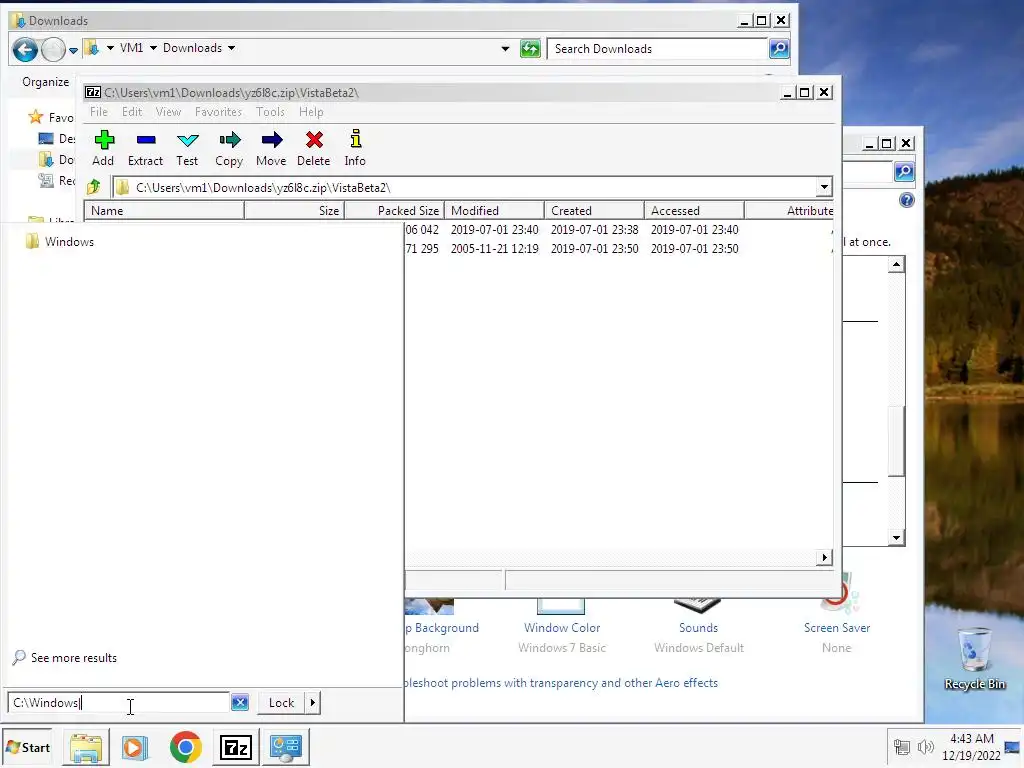The image size is (1024, 768).
Task: Sort by the Accessed column header
Action: (x=694, y=210)
